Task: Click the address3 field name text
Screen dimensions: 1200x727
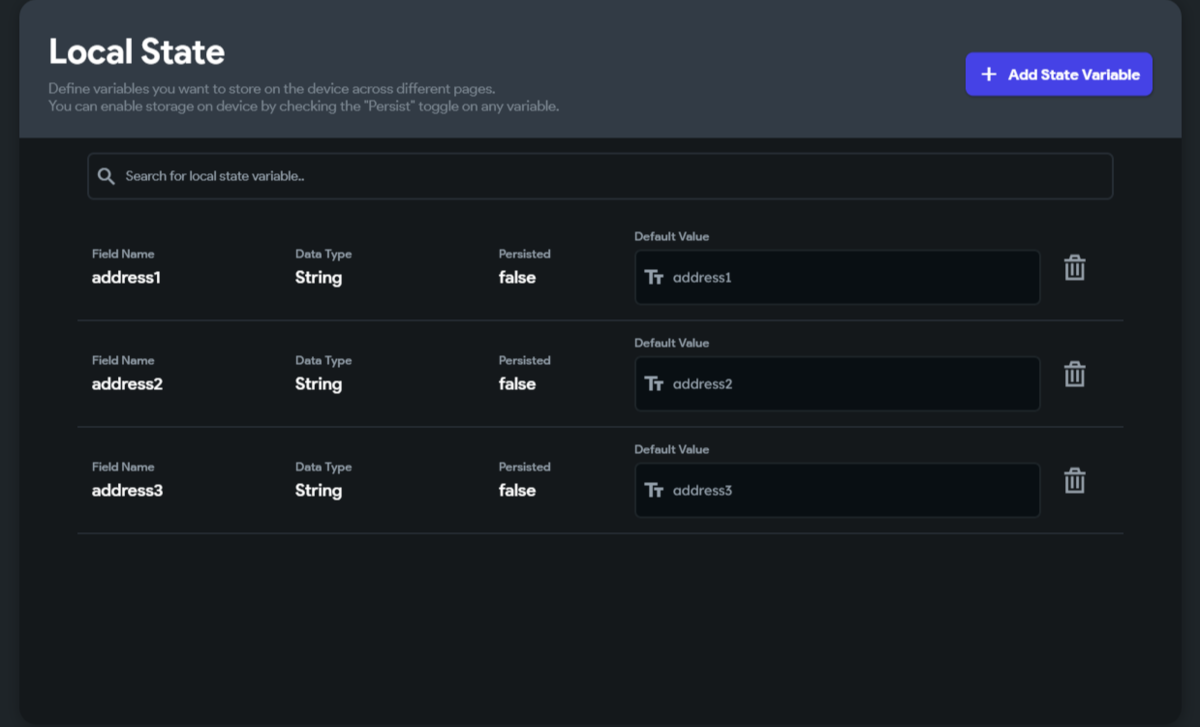Action: coord(127,491)
